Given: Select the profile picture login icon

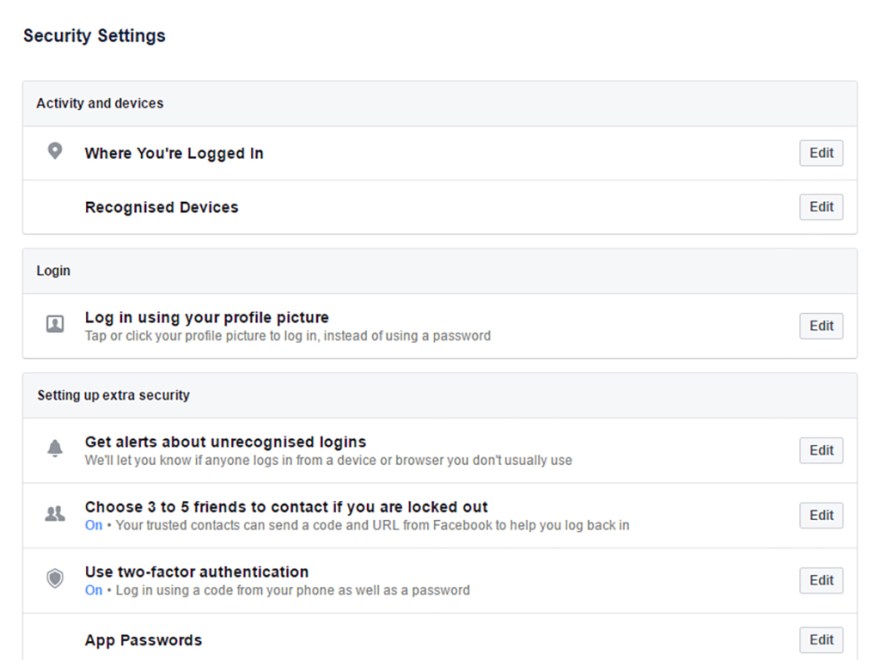Looking at the screenshot, I should [x=55, y=321].
